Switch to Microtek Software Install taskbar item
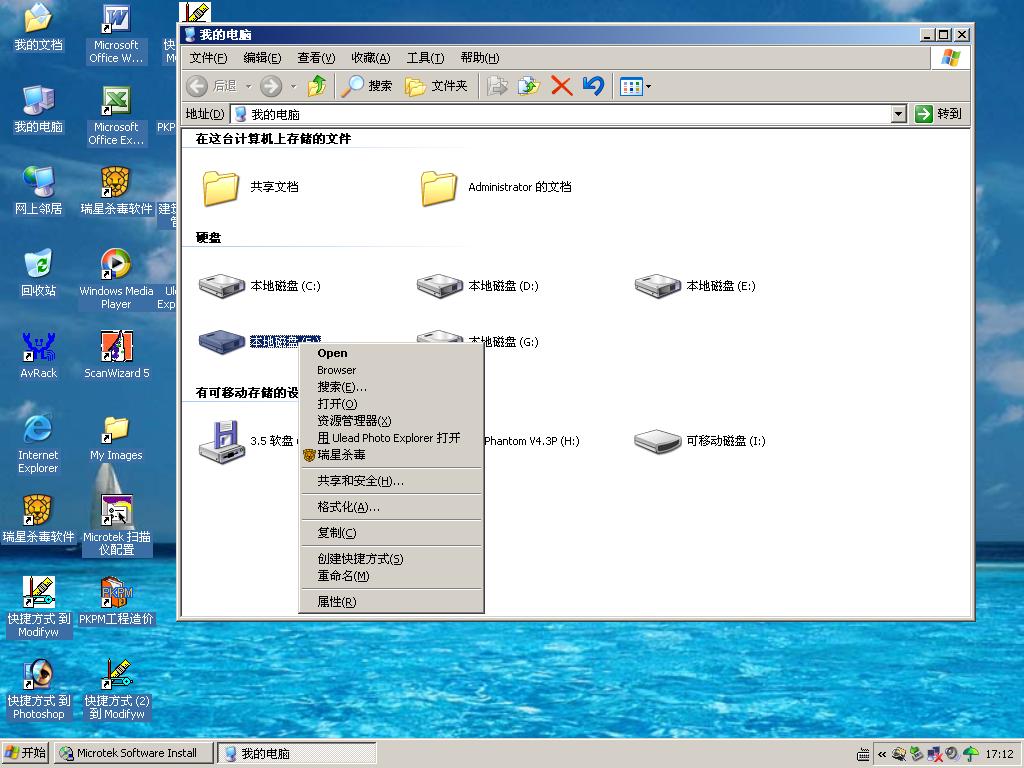The image size is (1024, 768). (134, 753)
